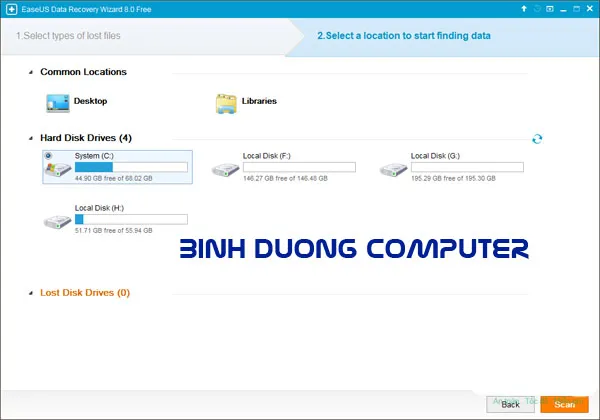Screen dimensions: 600x420
Task: Click step 2 Select a location tab
Action: click(404, 36)
